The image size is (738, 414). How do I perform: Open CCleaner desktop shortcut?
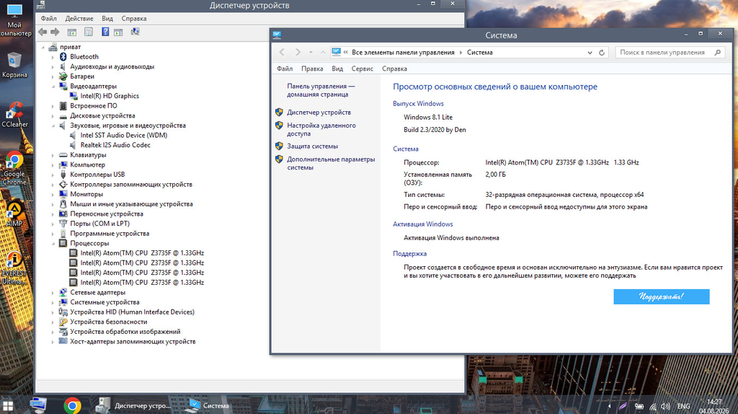point(15,114)
